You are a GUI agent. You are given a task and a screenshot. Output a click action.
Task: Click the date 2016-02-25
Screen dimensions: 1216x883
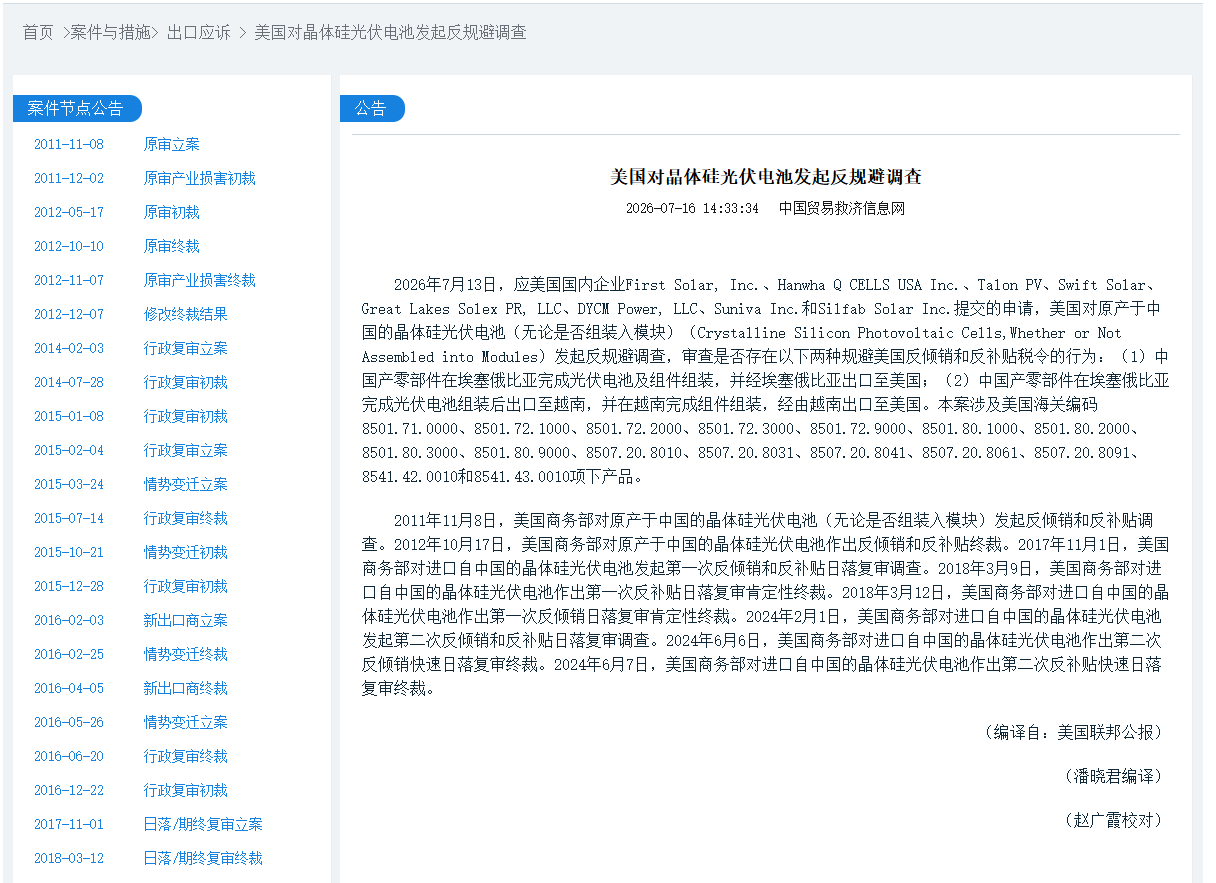69,654
